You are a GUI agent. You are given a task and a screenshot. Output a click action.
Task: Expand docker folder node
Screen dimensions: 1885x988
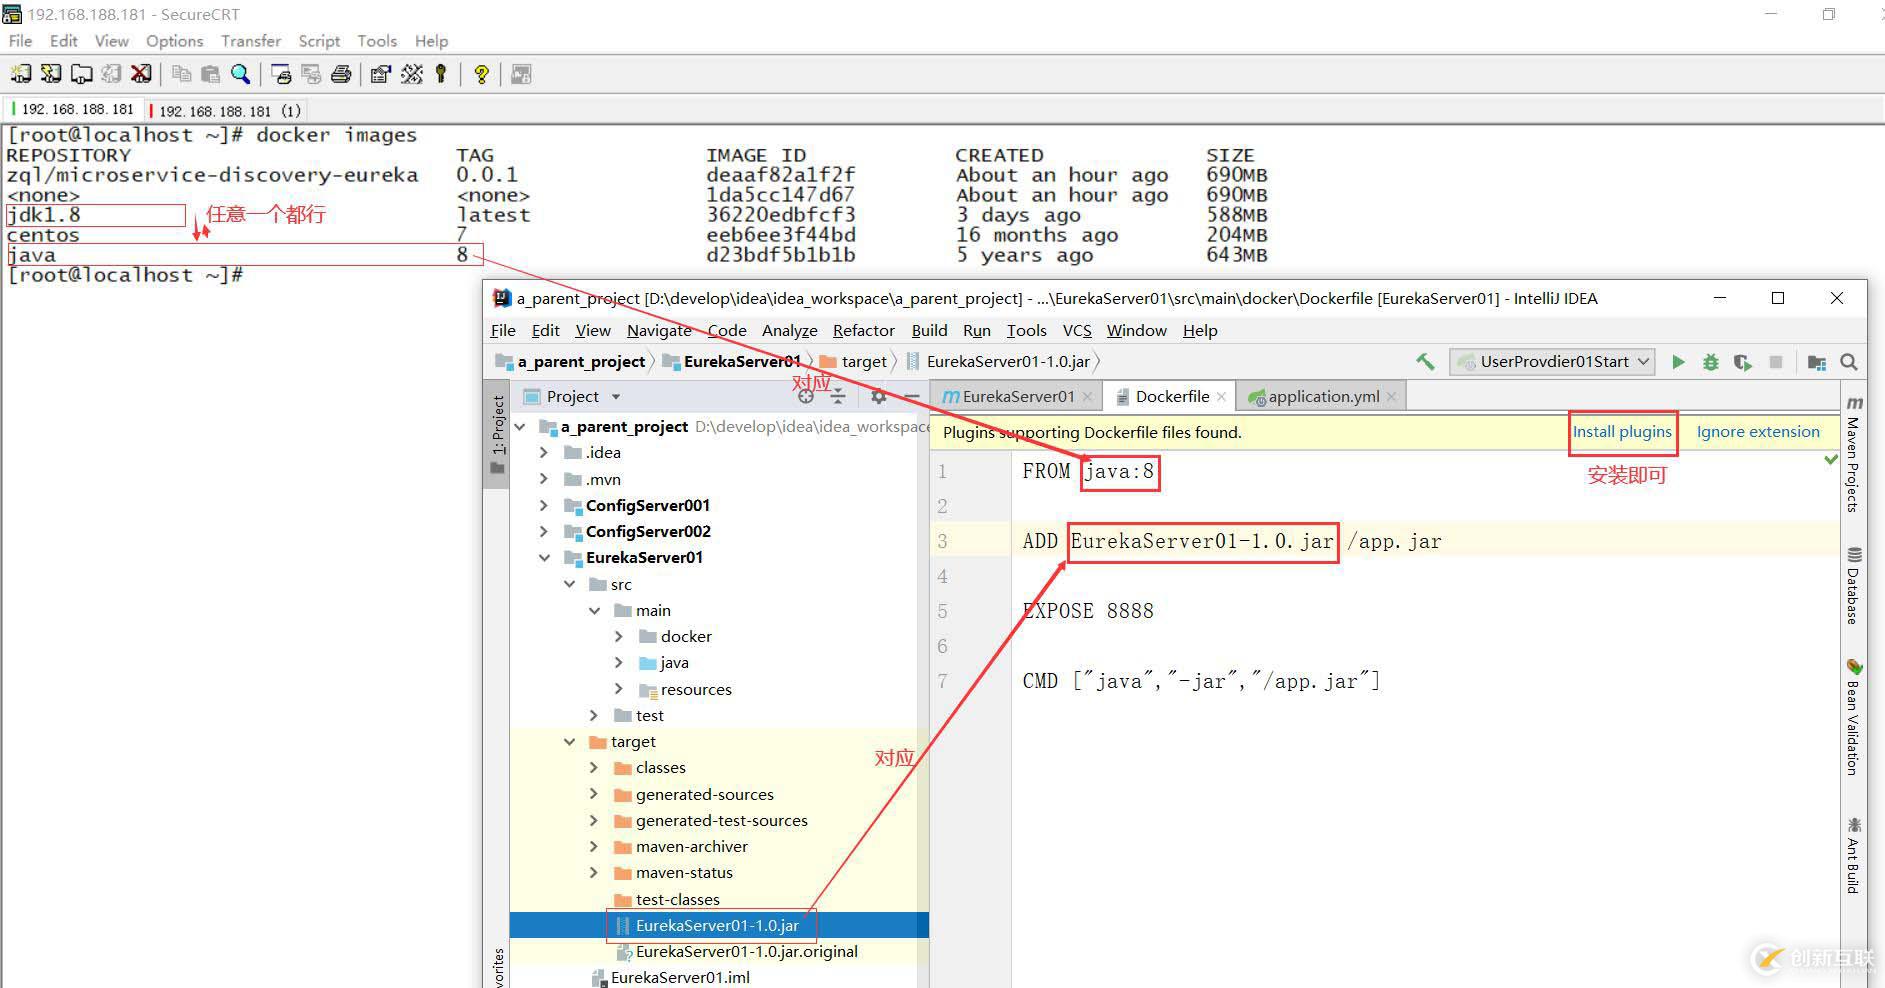(x=618, y=636)
